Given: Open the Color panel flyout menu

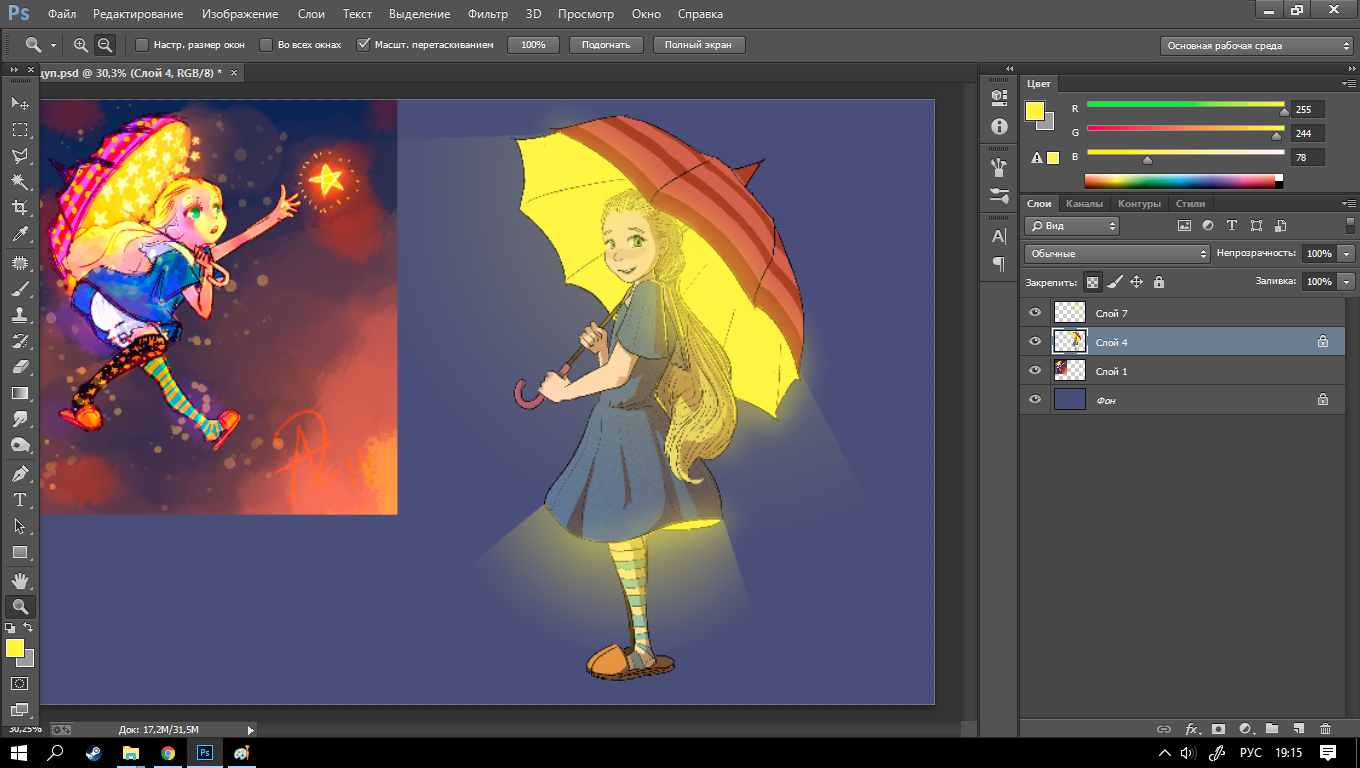Looking at the screenshot, I should click(x=1348, y=83).
